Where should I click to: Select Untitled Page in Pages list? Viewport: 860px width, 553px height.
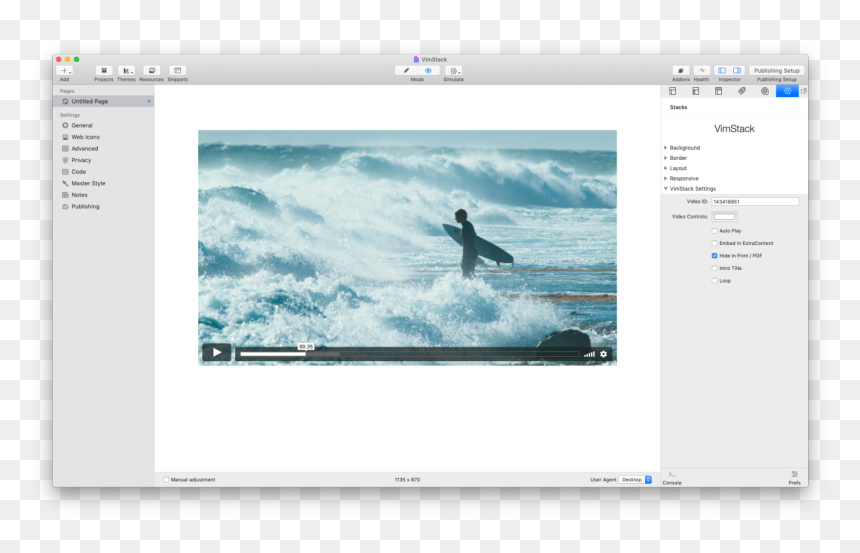coord(104,101)
